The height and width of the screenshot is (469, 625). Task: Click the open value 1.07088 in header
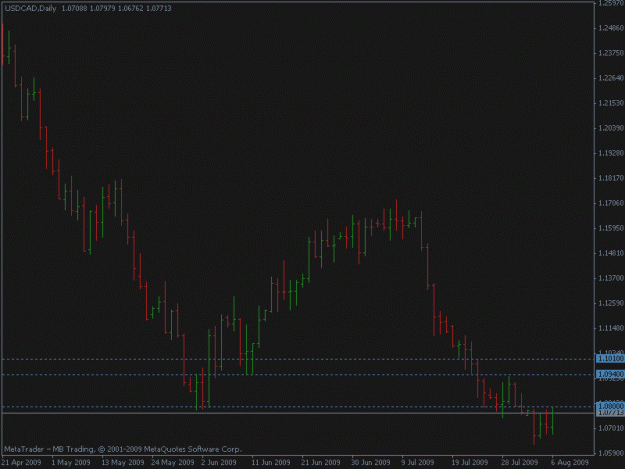click(x=74, y=8)
